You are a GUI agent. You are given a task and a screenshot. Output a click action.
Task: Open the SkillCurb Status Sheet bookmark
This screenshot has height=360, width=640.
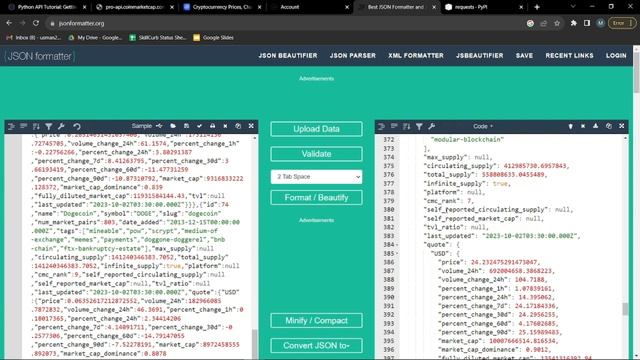158,38
